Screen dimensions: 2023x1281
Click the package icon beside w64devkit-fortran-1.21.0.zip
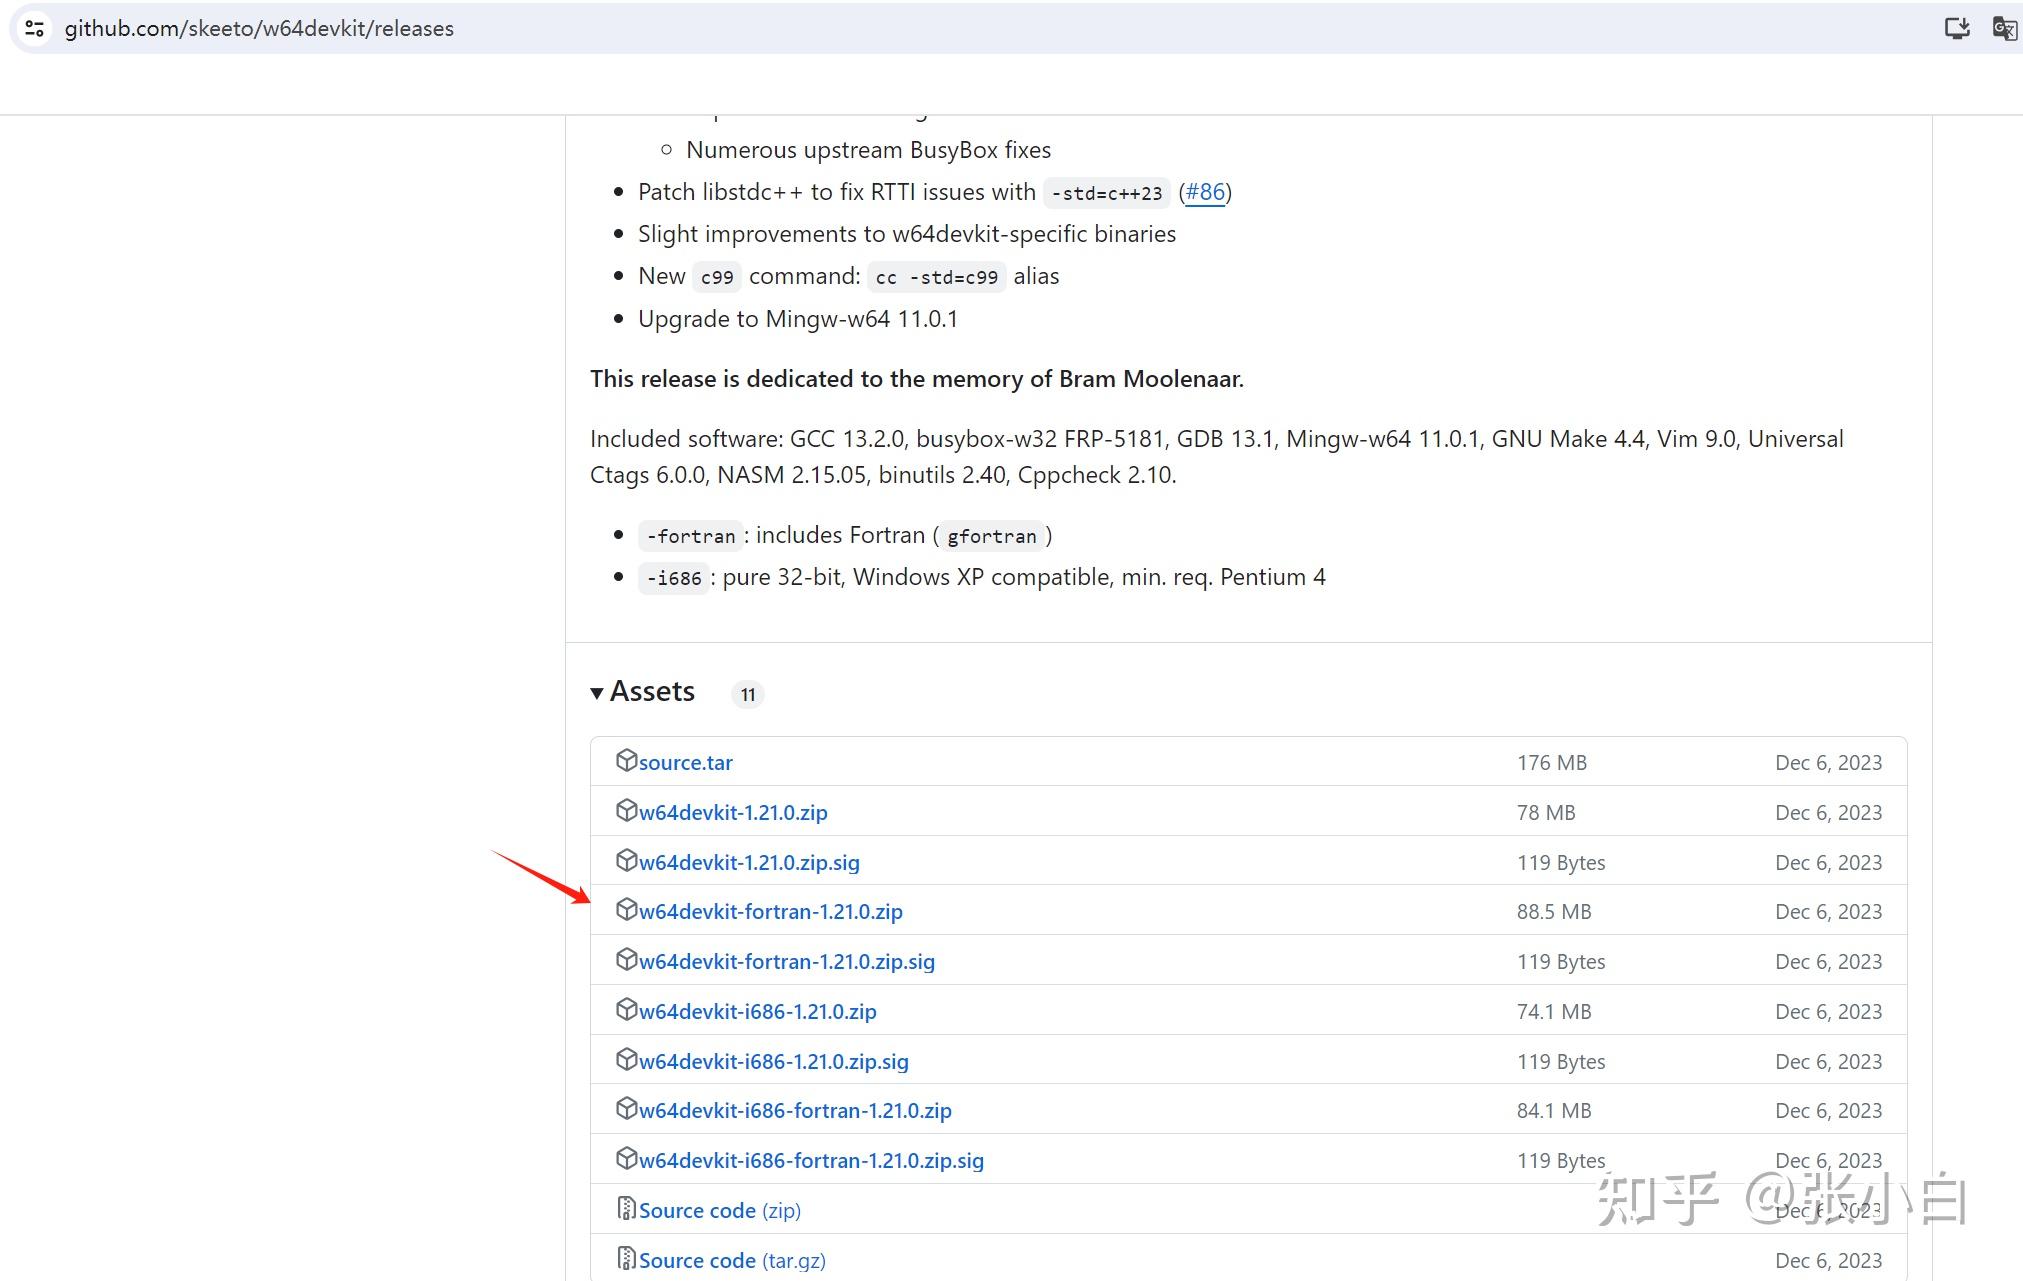point(626,910)
